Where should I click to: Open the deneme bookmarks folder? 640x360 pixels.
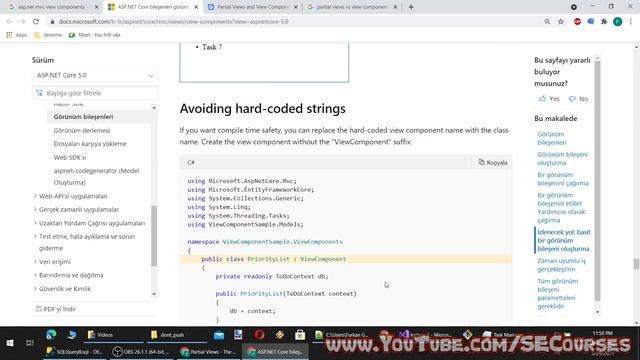click(x=48, y=35)
